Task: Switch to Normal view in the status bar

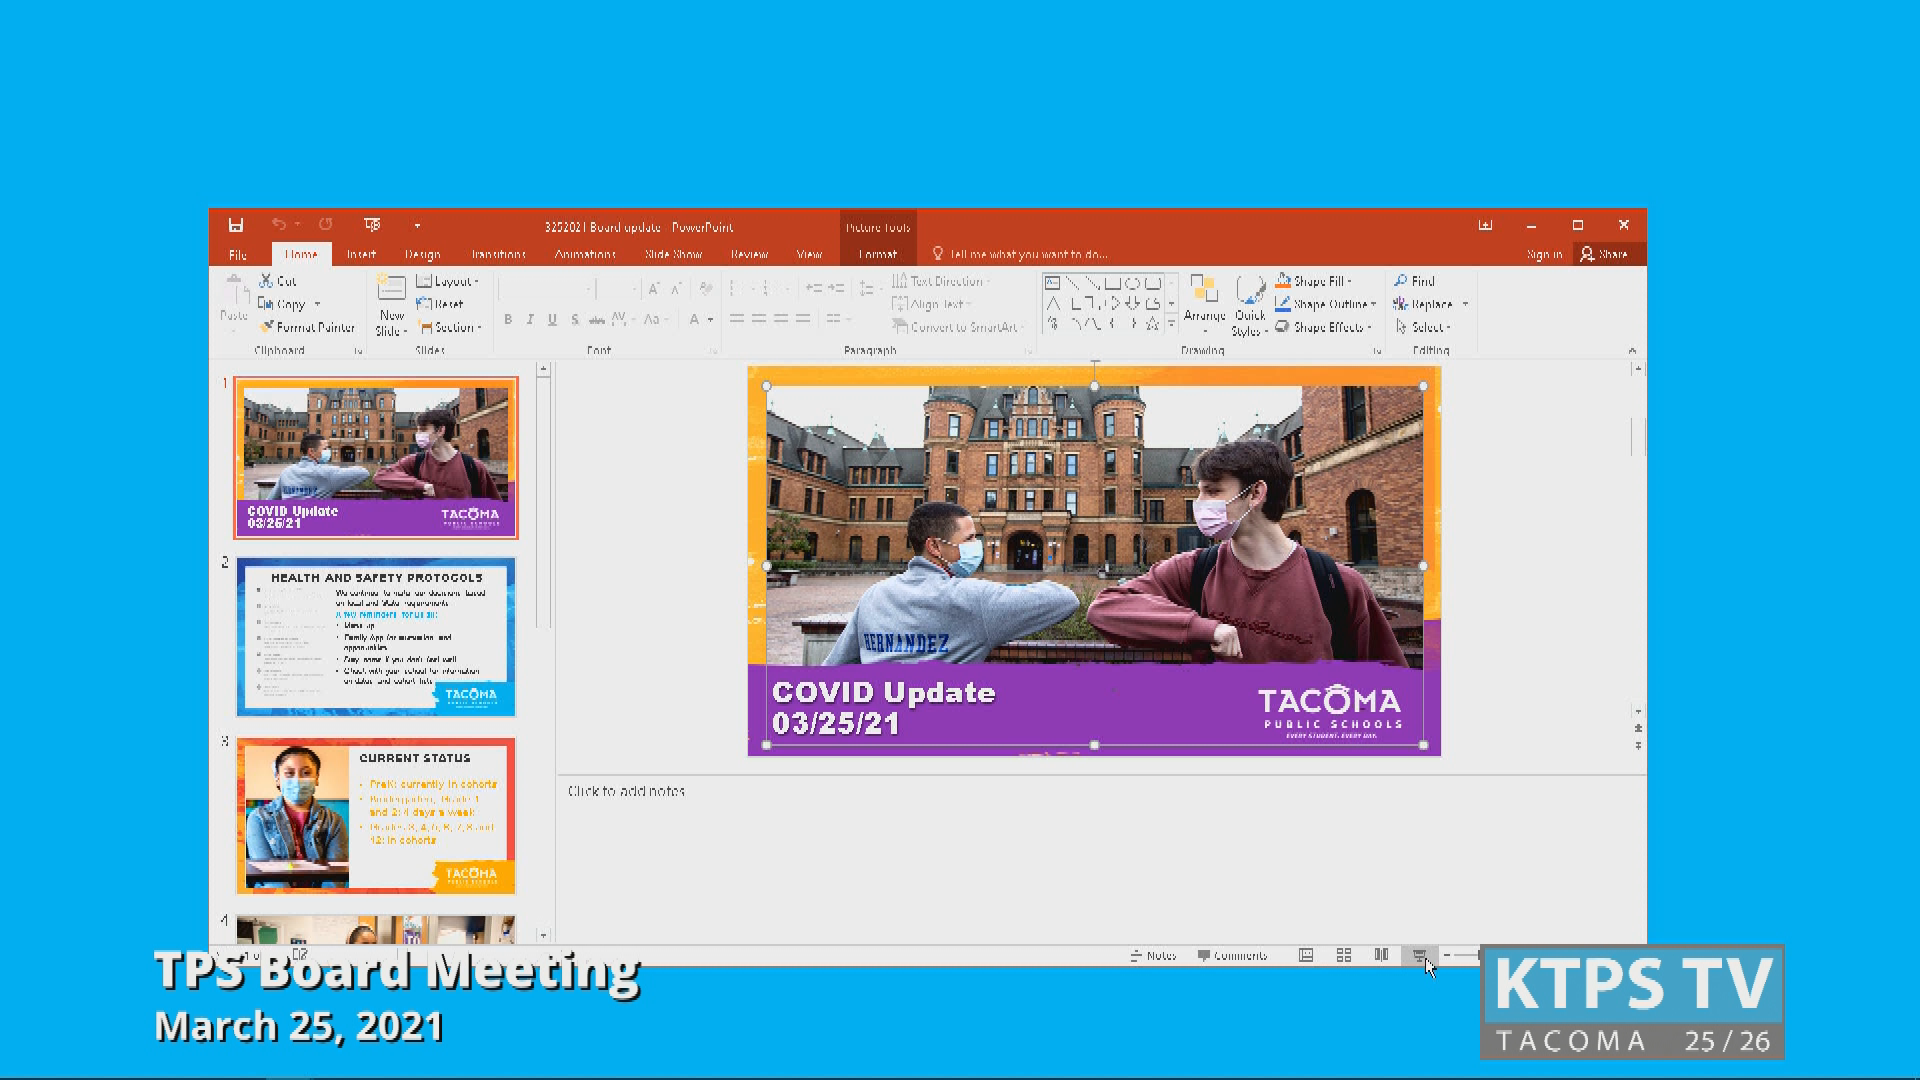Action: (1306, 955)
